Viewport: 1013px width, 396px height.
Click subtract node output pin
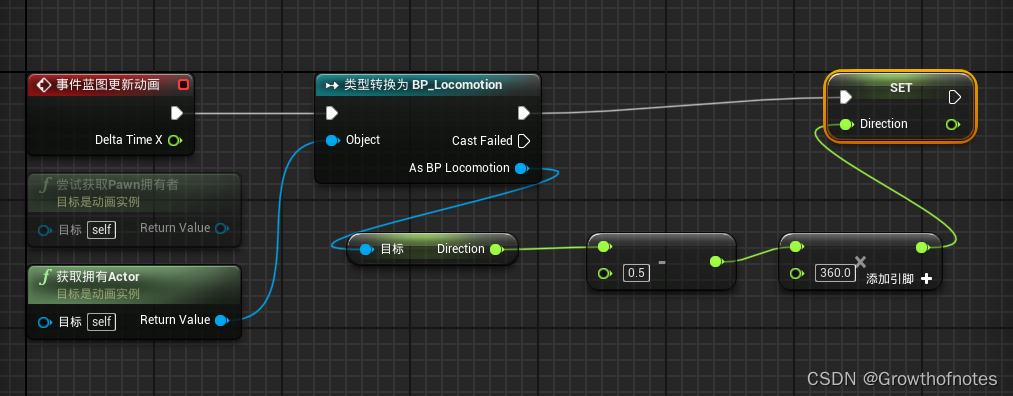pyautogui.click(x=715, y=262)
